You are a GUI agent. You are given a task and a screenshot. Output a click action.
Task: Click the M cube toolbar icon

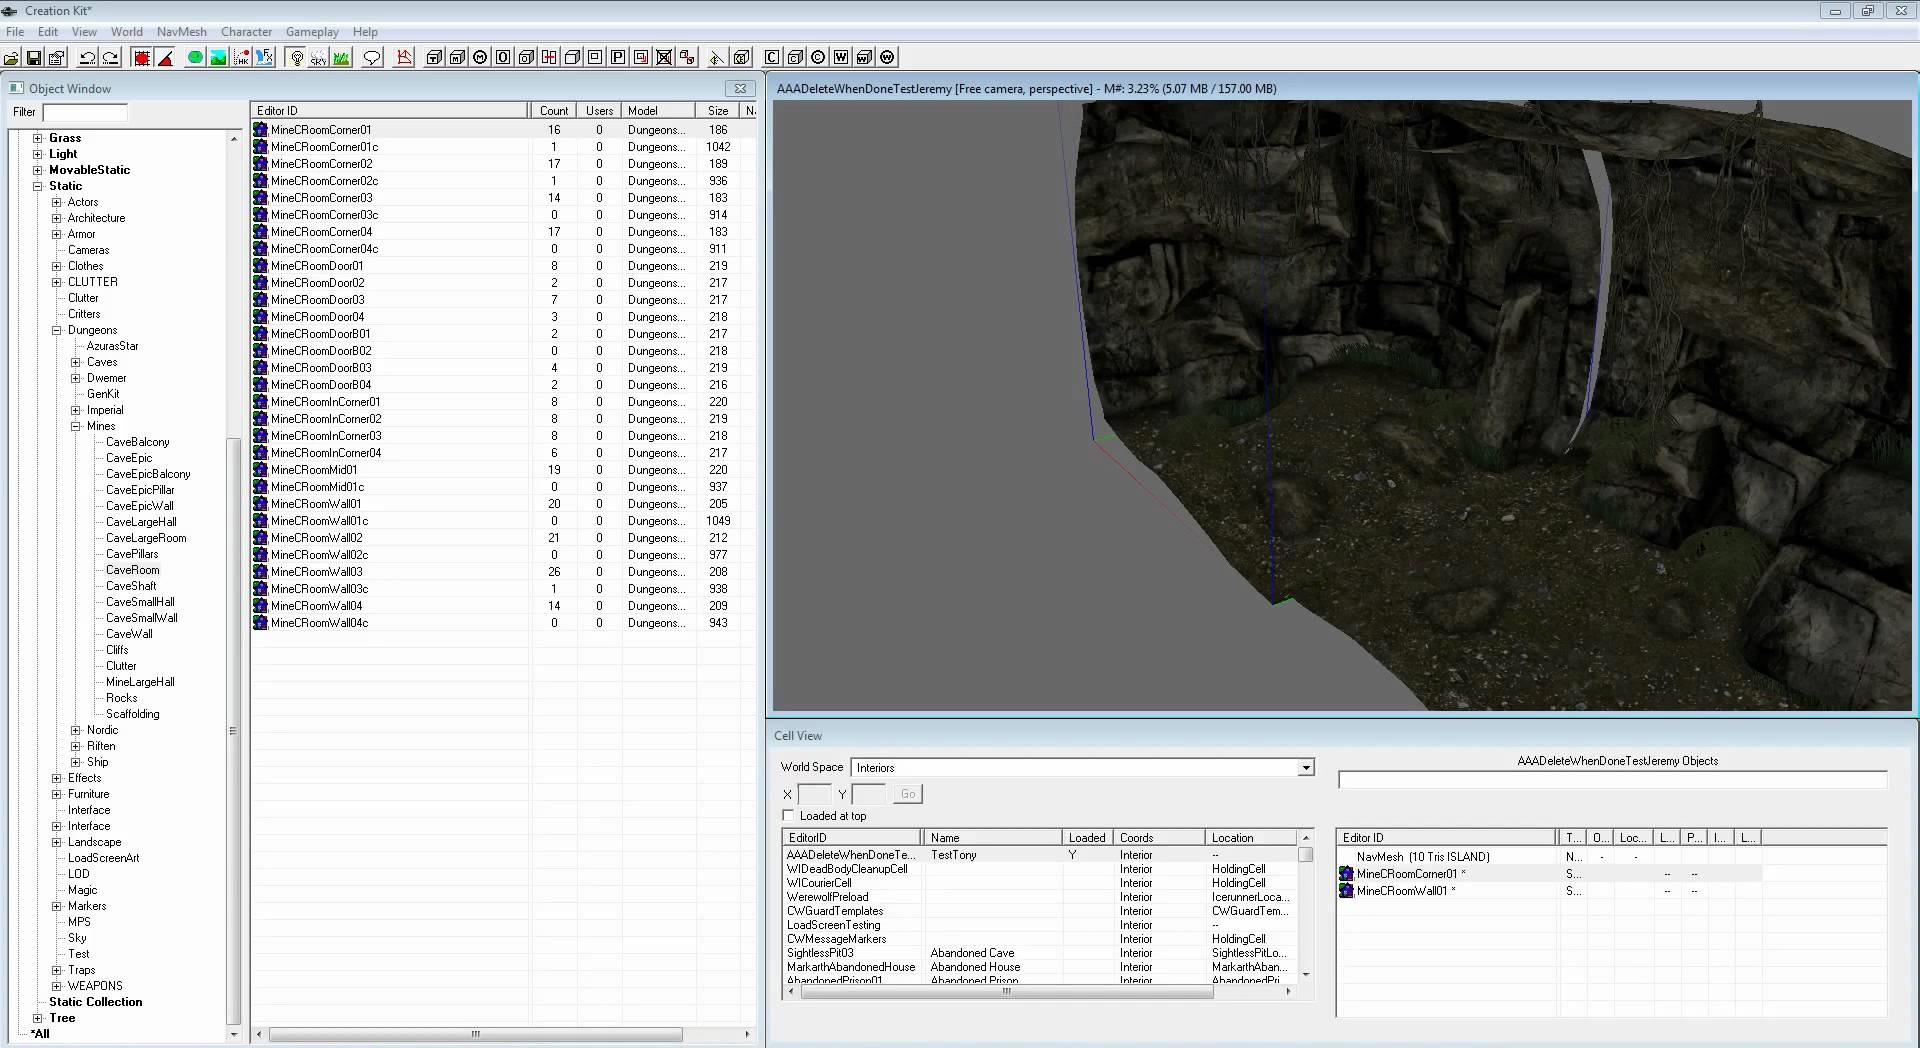pyautogui.click(x=457, y=57)
